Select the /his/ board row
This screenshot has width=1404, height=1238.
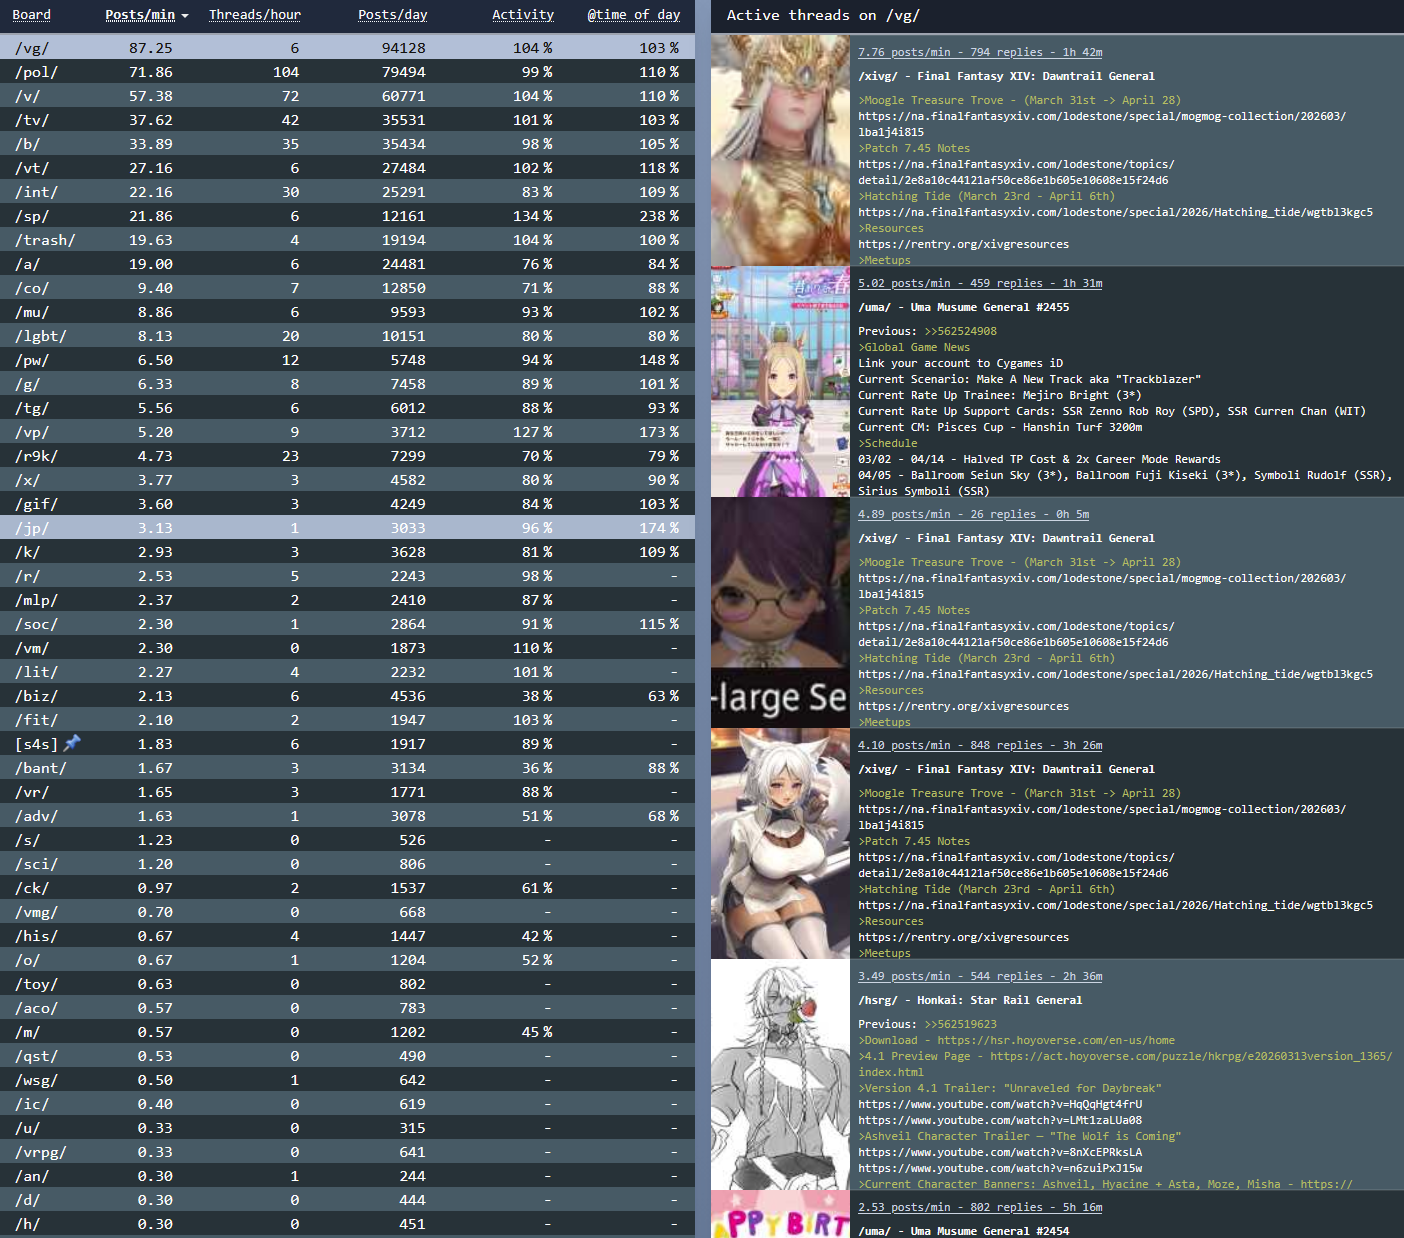click(x=347, y=936)
